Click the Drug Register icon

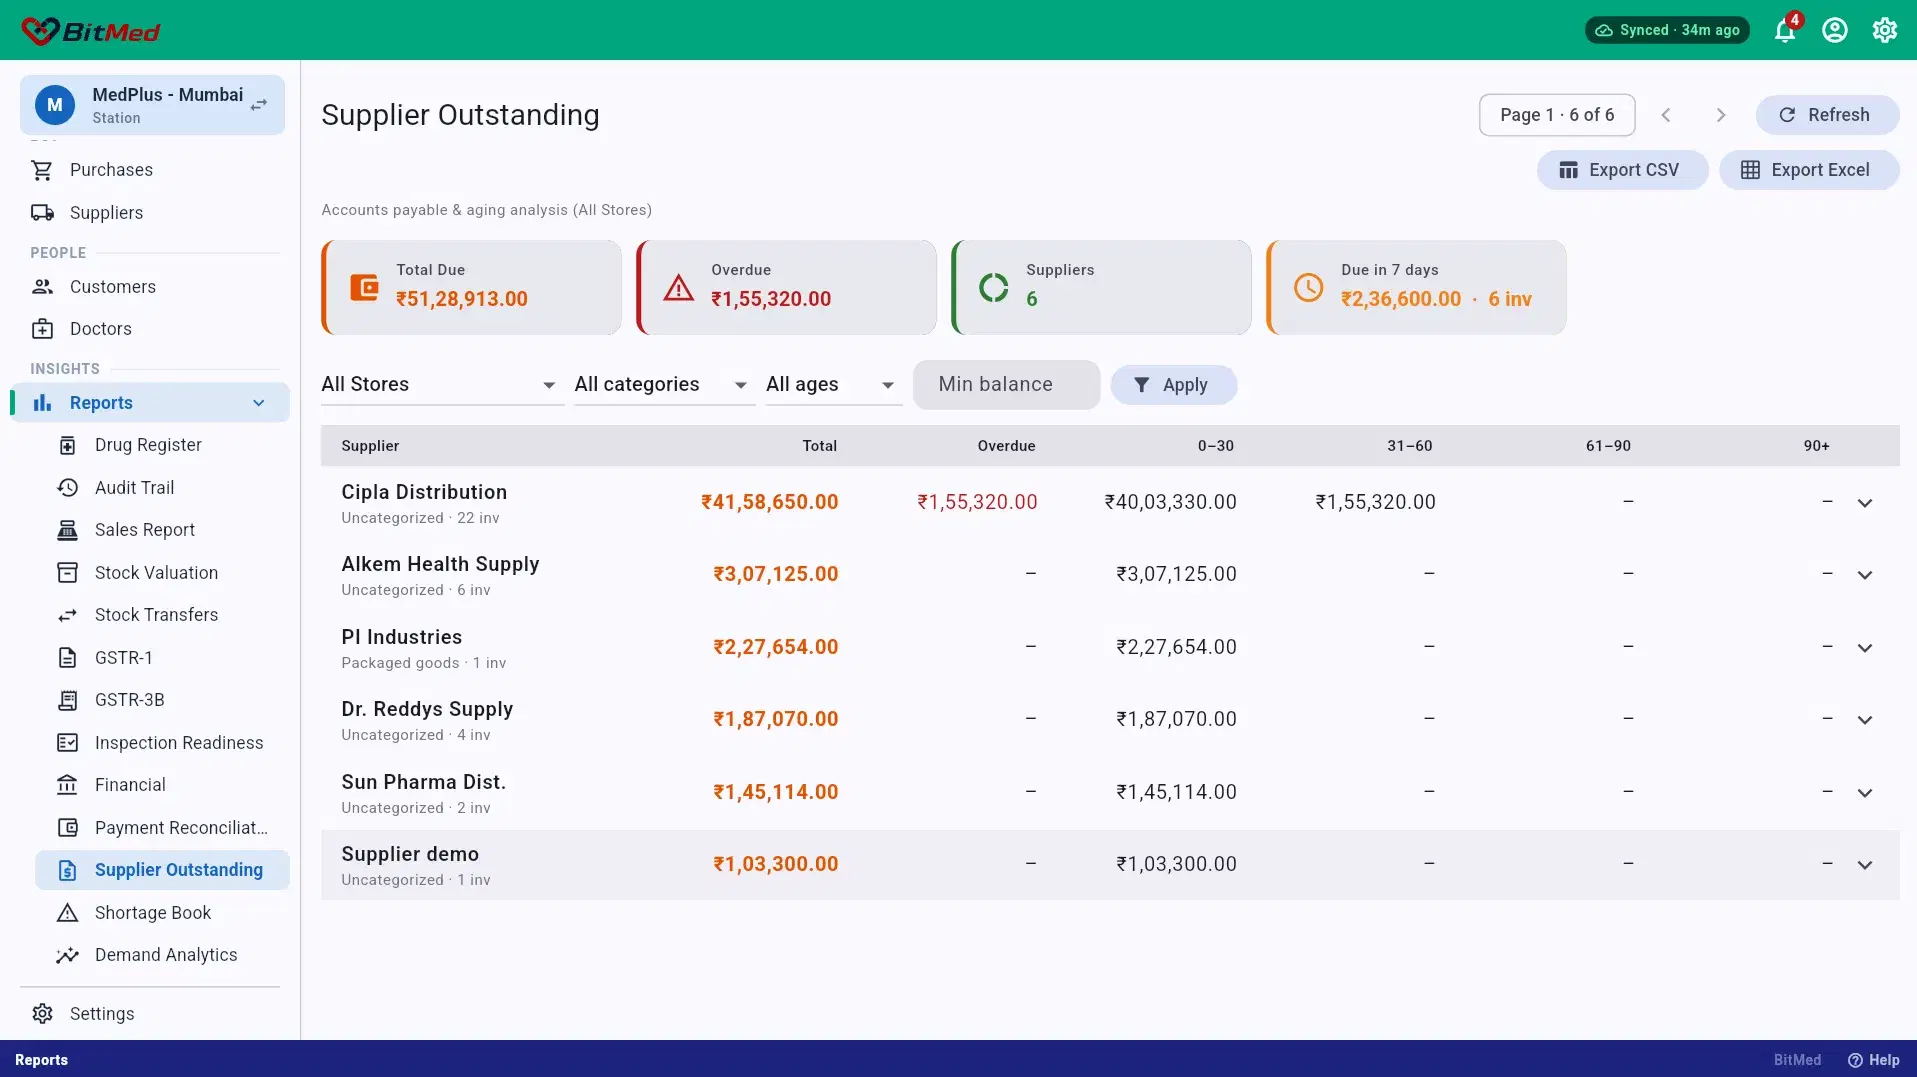[x=67, y=445]
